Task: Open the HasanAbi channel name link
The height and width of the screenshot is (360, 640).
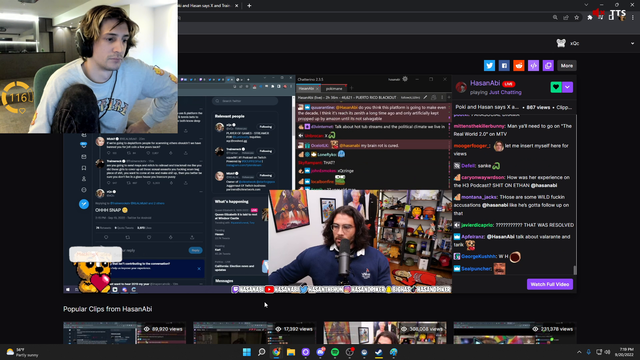Action: 485,83
